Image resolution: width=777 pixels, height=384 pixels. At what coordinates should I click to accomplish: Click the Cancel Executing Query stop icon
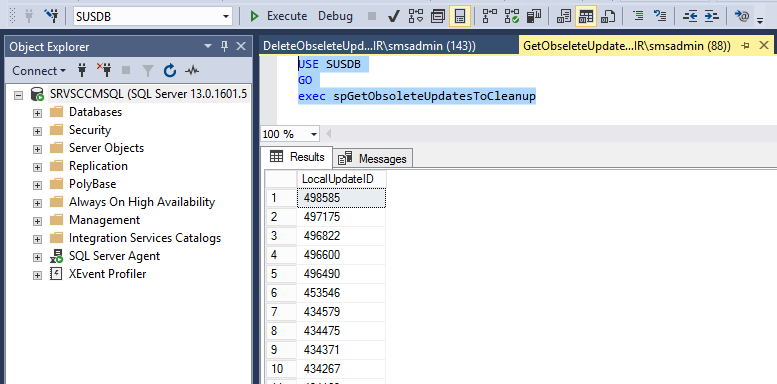point(372,16)
